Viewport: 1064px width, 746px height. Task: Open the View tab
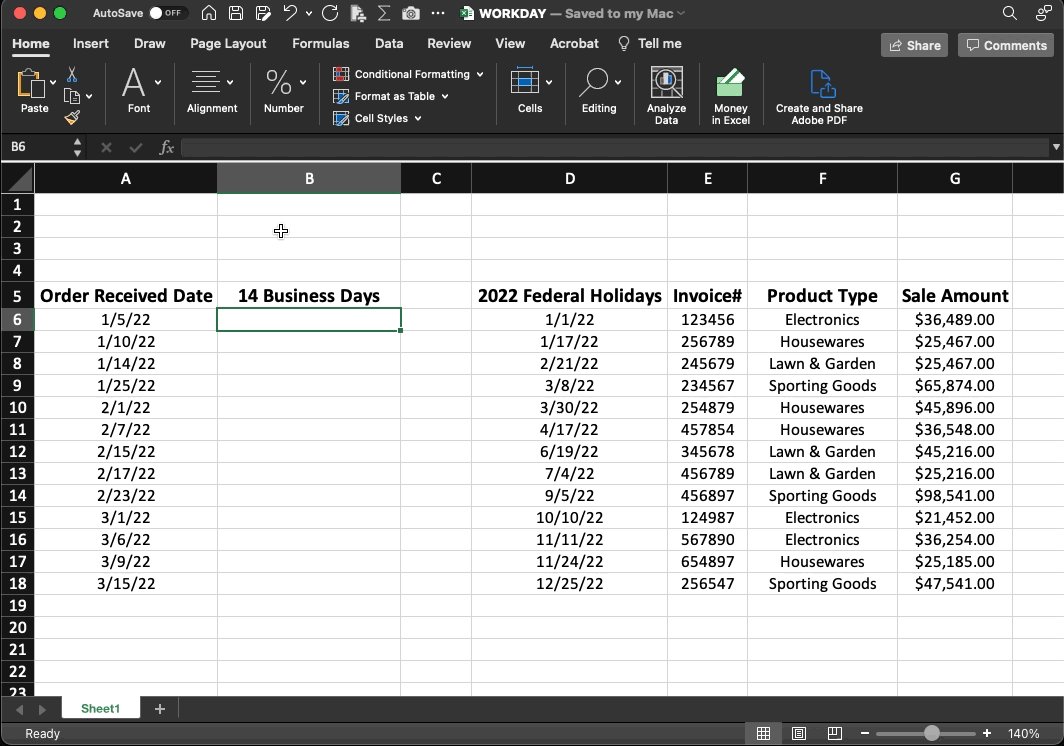(x=510, y=43)
